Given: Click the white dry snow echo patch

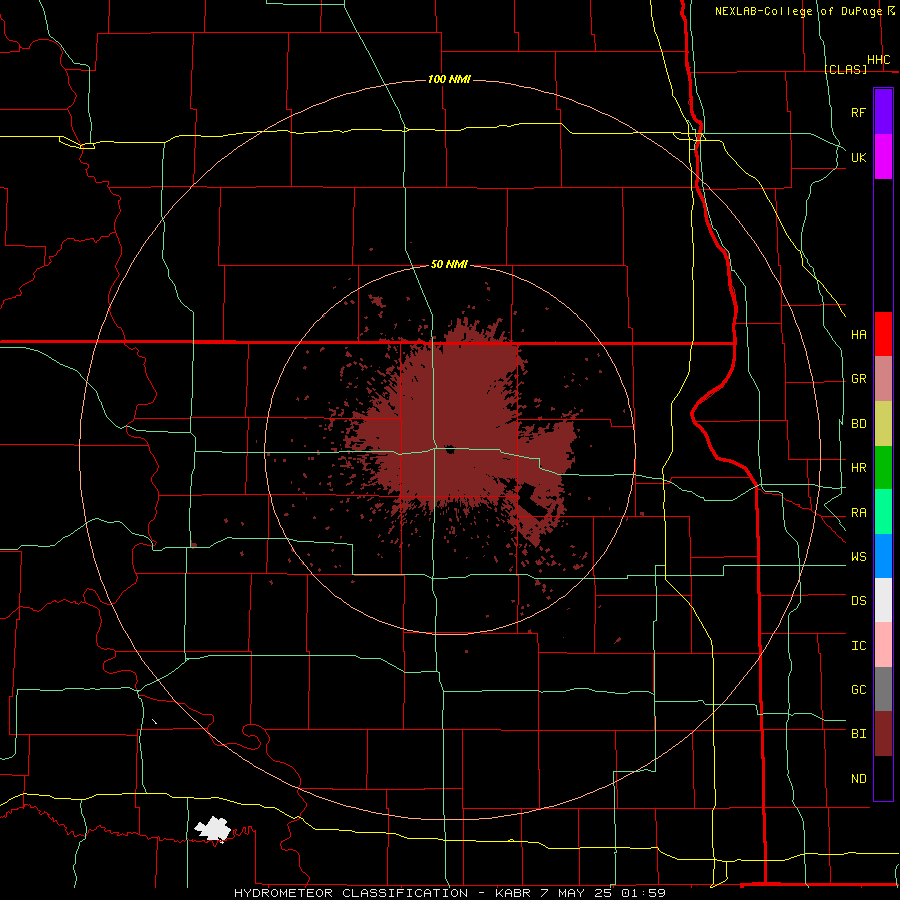Looking at the screenshot, I should click(212, 829).
